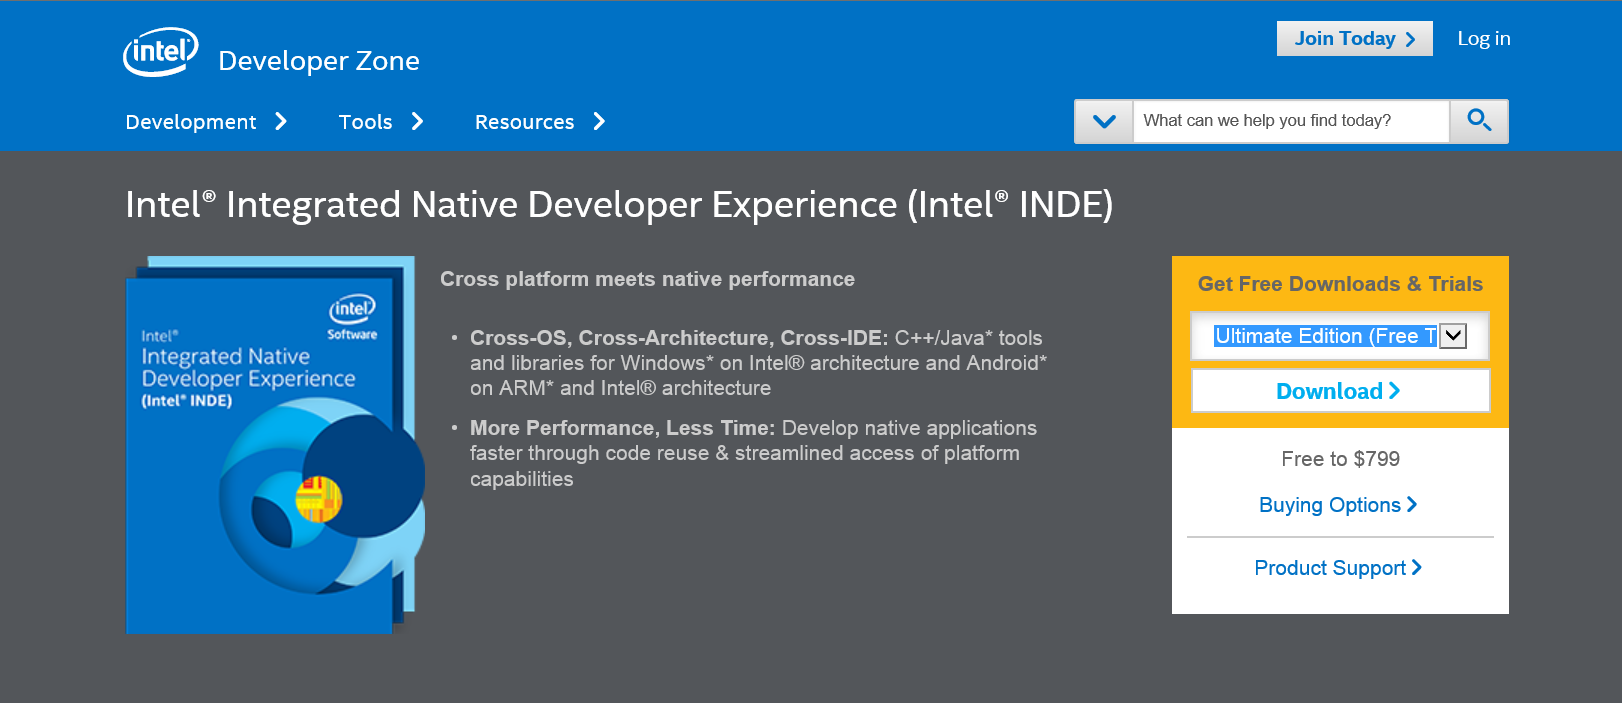Viewport: 1622px width, 705px height.
Task: Click the Intel INDE product box image
Action: [275, 445]
